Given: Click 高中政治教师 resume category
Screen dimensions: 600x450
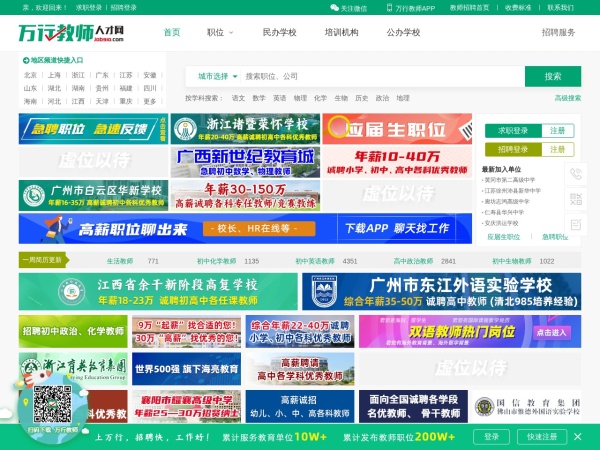Looking at the screenshot, I should [413, 261].
